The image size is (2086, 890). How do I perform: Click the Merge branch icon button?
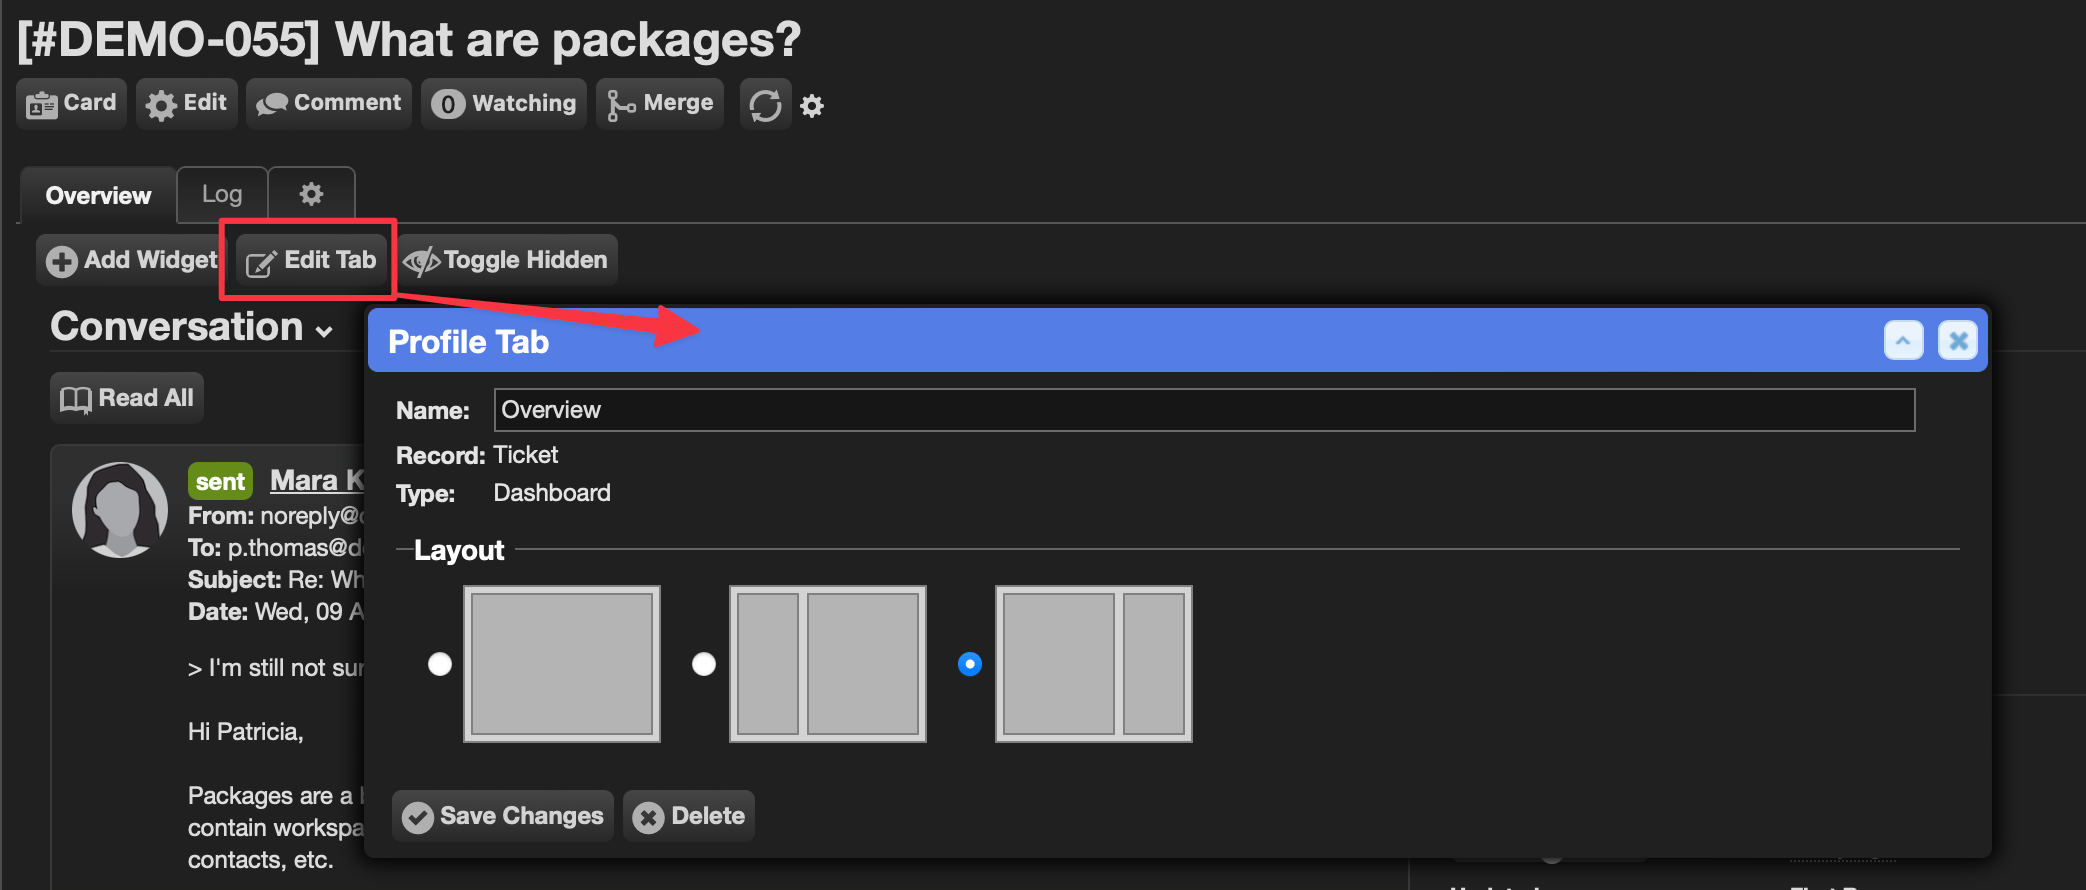pyautogui.click(x=660, y=104)
